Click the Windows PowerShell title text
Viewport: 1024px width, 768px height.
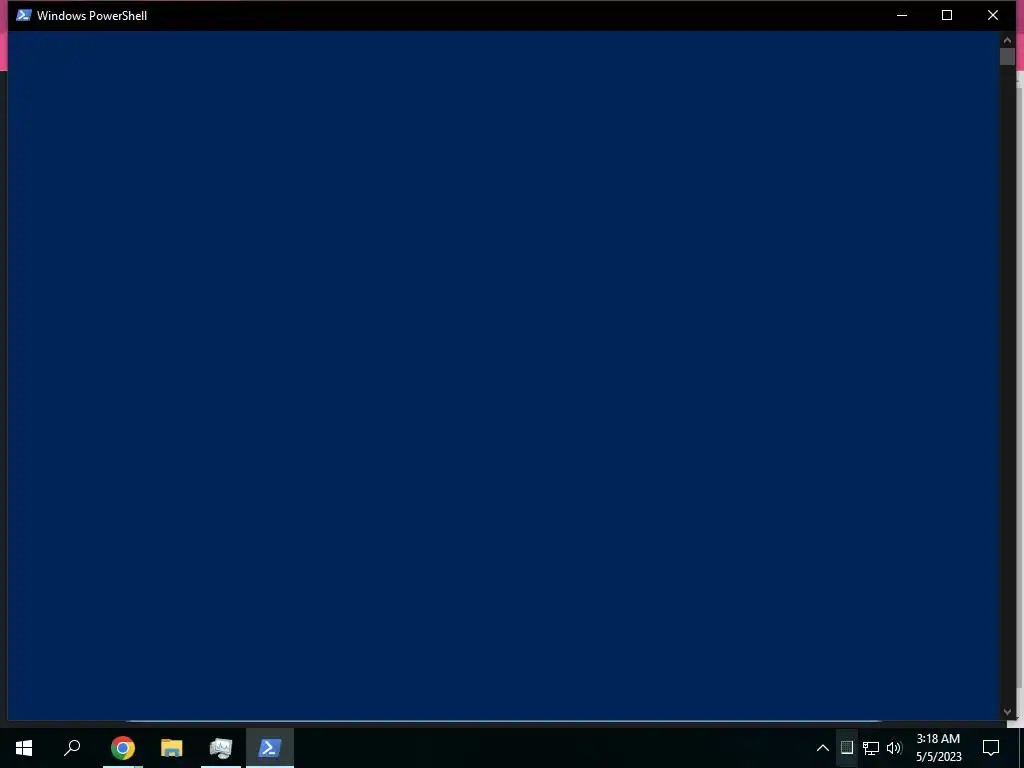92,16
